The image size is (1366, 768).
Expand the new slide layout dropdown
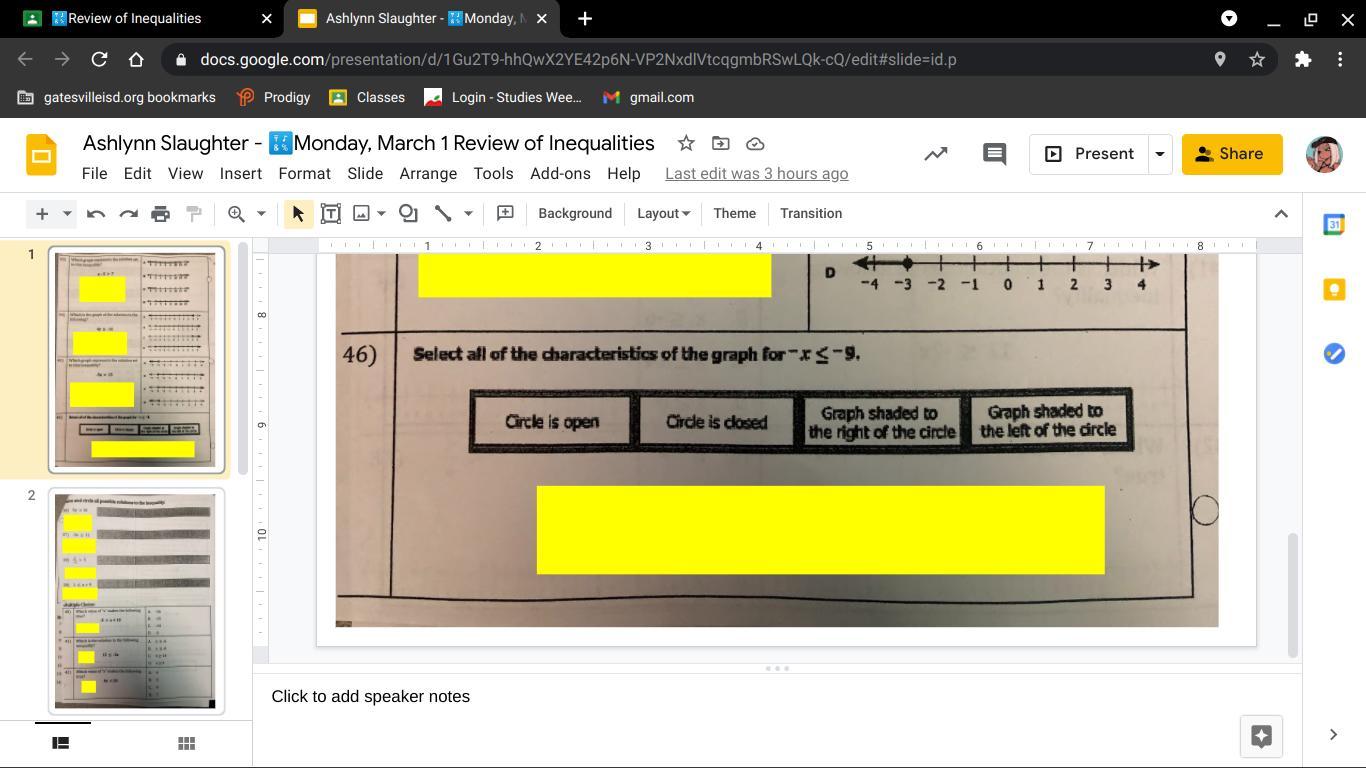(x=67, y=213)
